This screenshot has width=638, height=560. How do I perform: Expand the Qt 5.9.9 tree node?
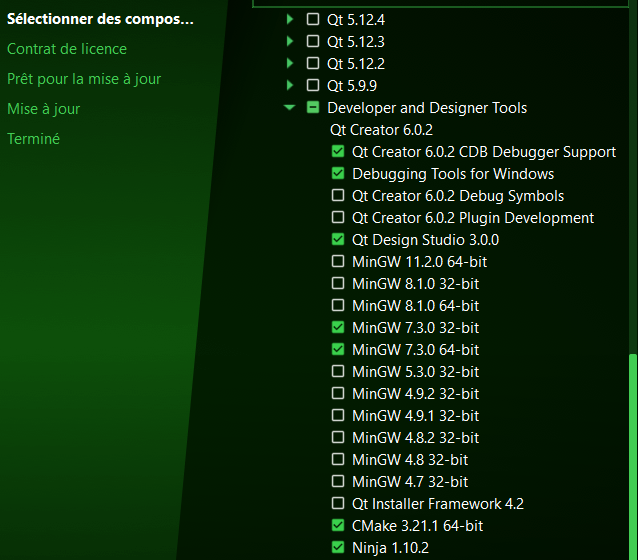tap(290, 85)
